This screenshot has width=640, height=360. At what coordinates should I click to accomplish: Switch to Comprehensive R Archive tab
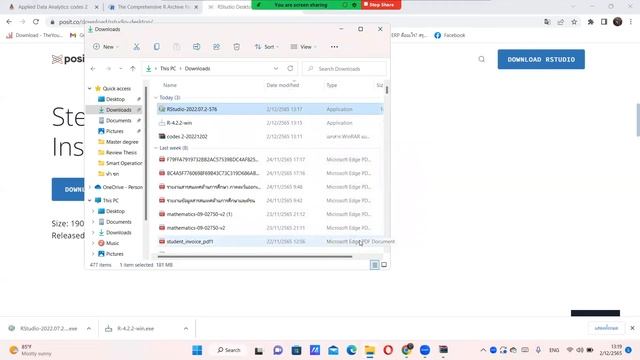[x=153, y=7]
